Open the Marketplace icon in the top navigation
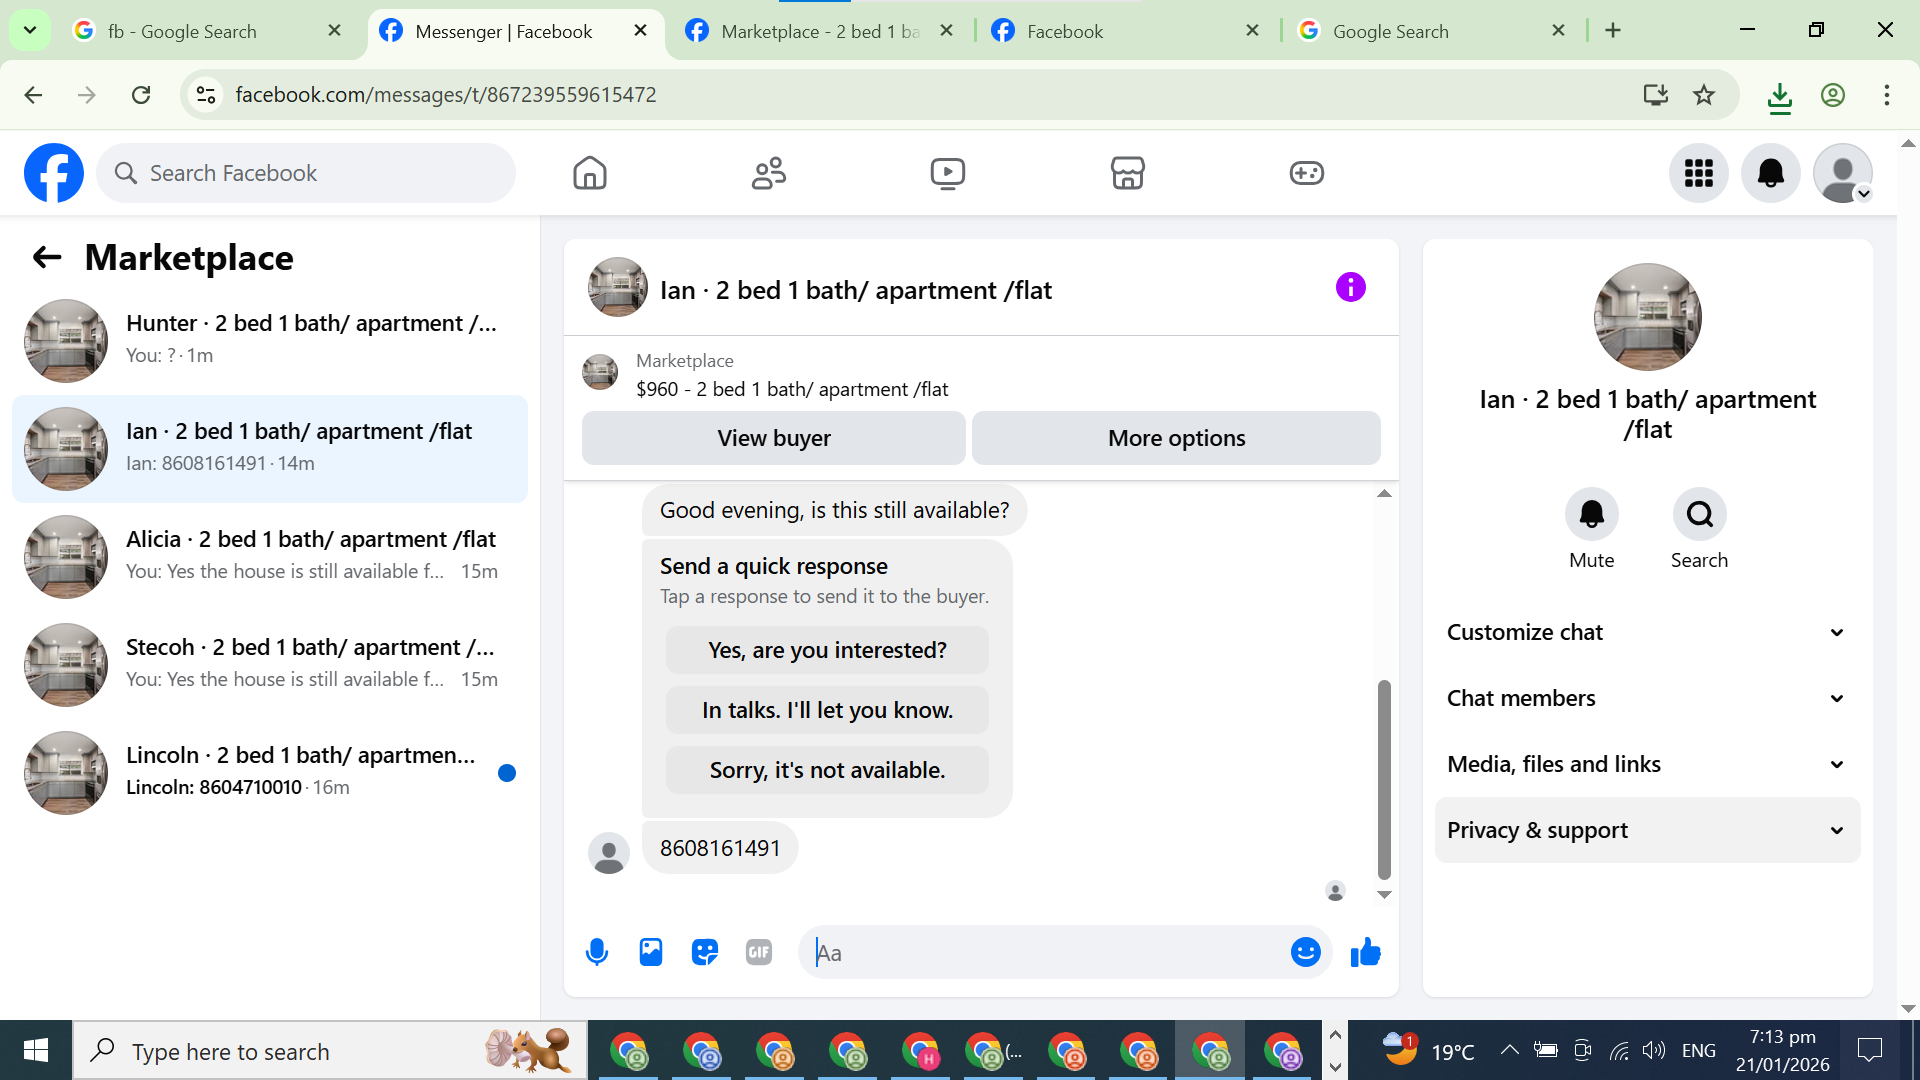 1127,173
